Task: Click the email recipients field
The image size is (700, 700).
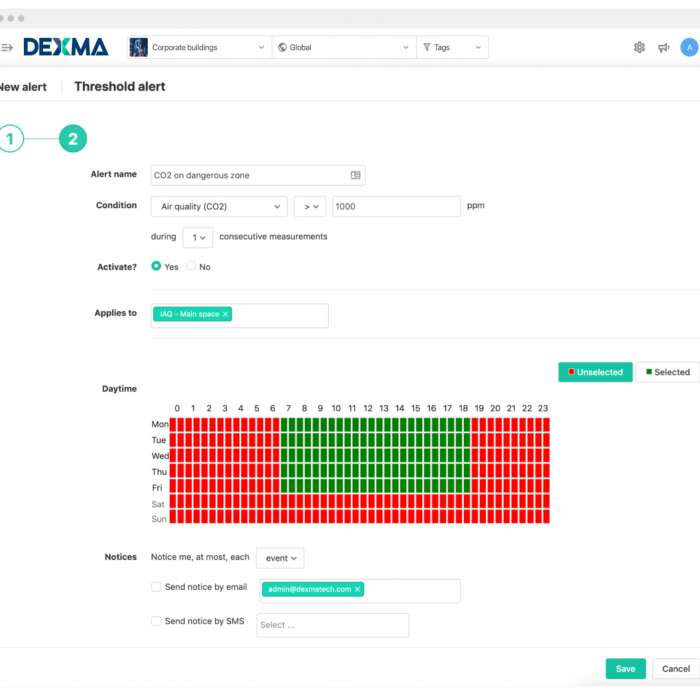Action: [x=360, y=591]
